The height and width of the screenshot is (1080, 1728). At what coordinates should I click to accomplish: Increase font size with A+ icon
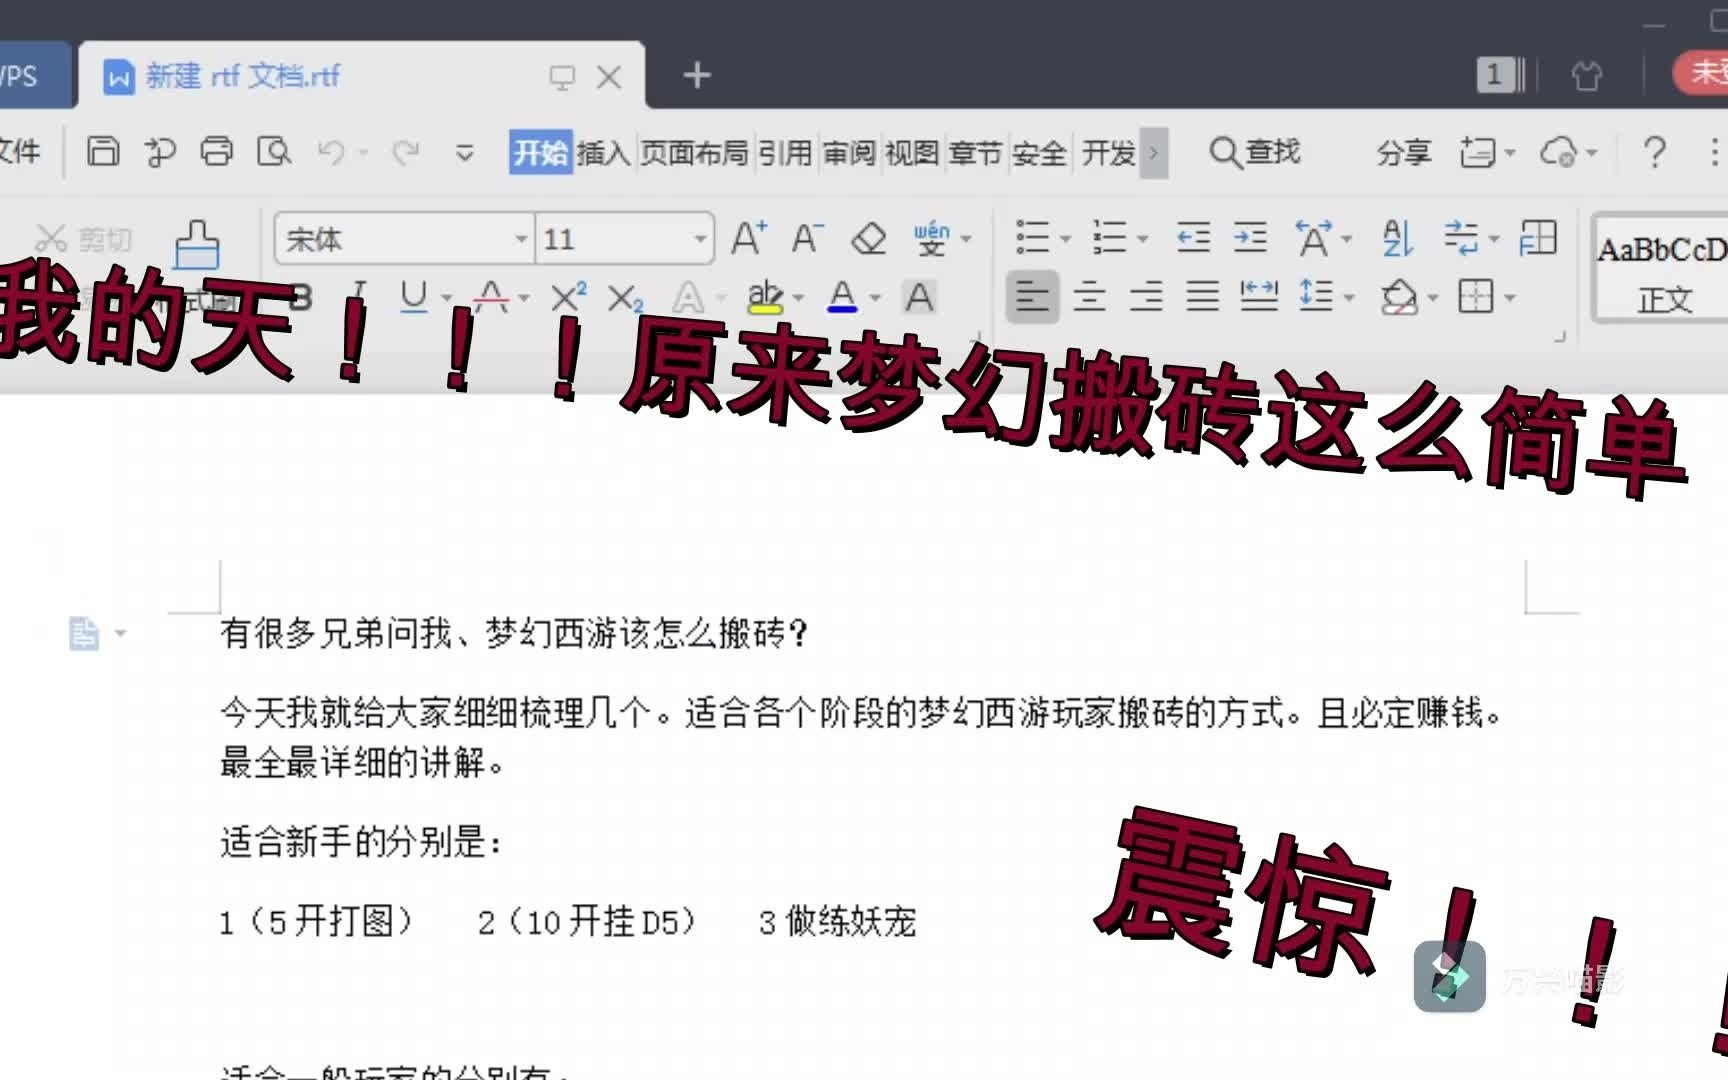pyautogui.click(x=749, y=239)
